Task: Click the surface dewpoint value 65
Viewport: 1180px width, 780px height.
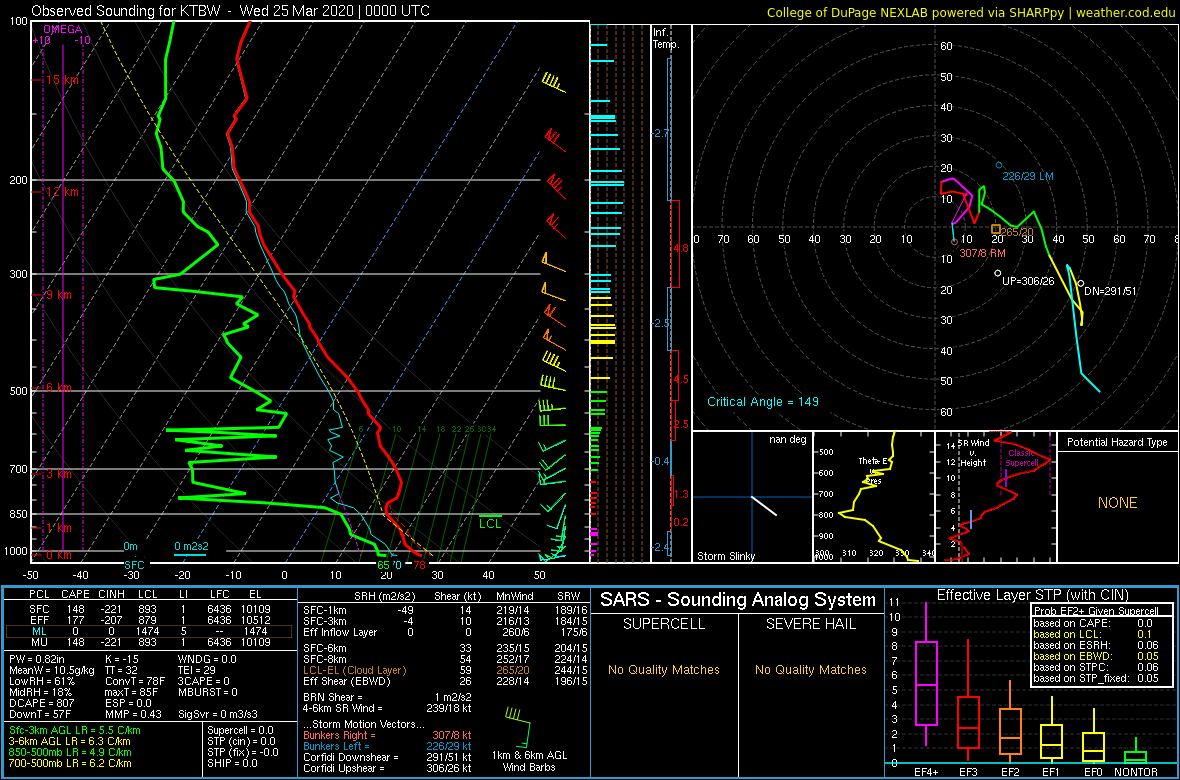Action: click(383, 565)
